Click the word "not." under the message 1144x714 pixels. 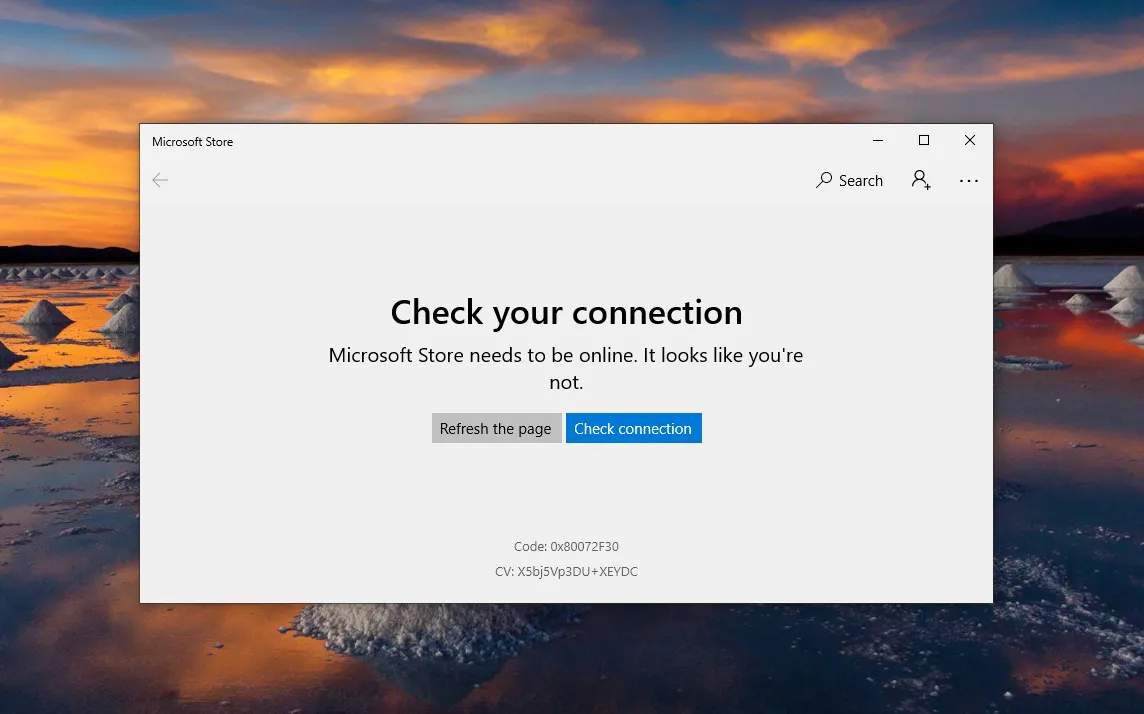[x=566, y=382]
